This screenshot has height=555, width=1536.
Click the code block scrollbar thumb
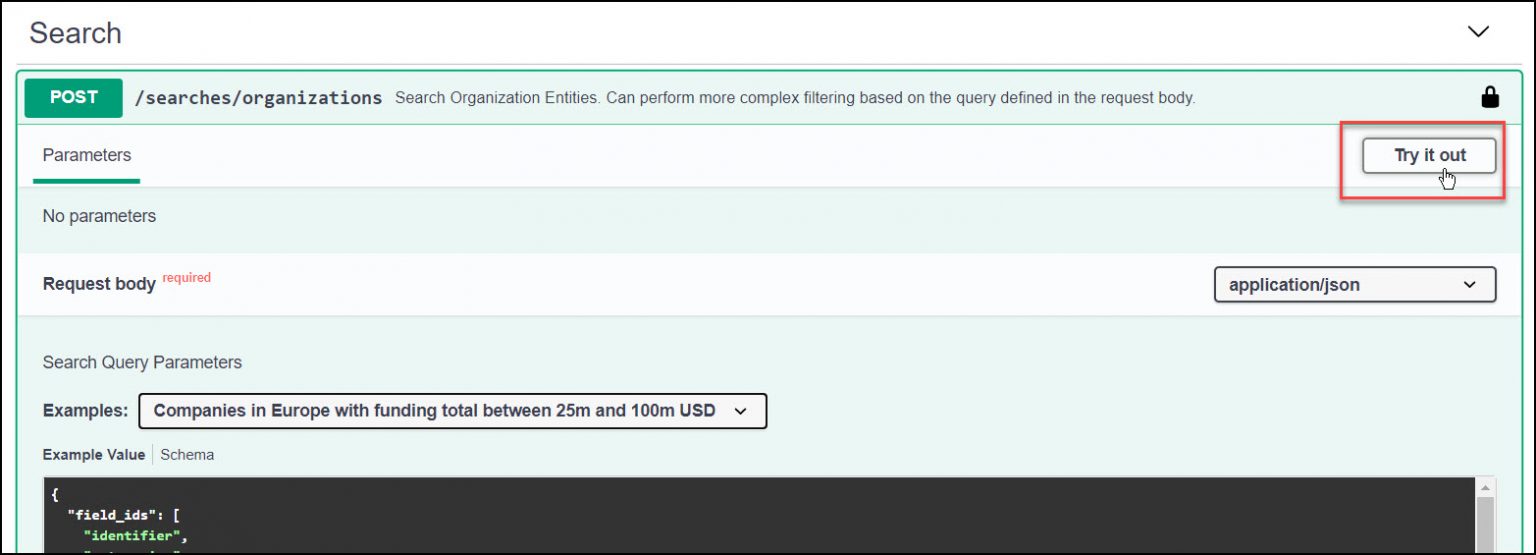1485,525
